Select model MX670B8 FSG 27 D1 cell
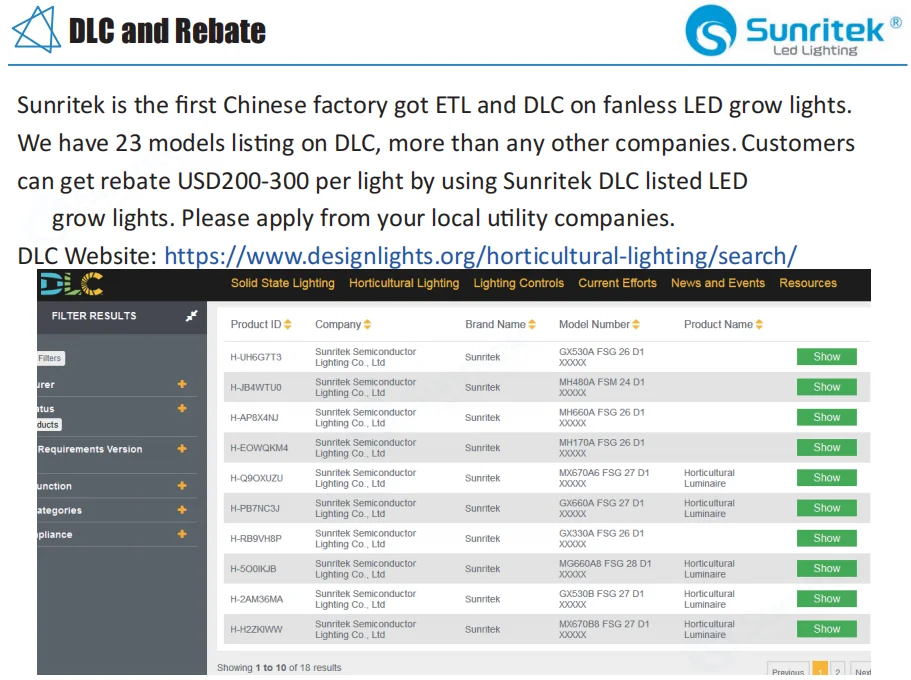Image resolution: width=911 pixels, height=680 pixels. pos(604,629)
